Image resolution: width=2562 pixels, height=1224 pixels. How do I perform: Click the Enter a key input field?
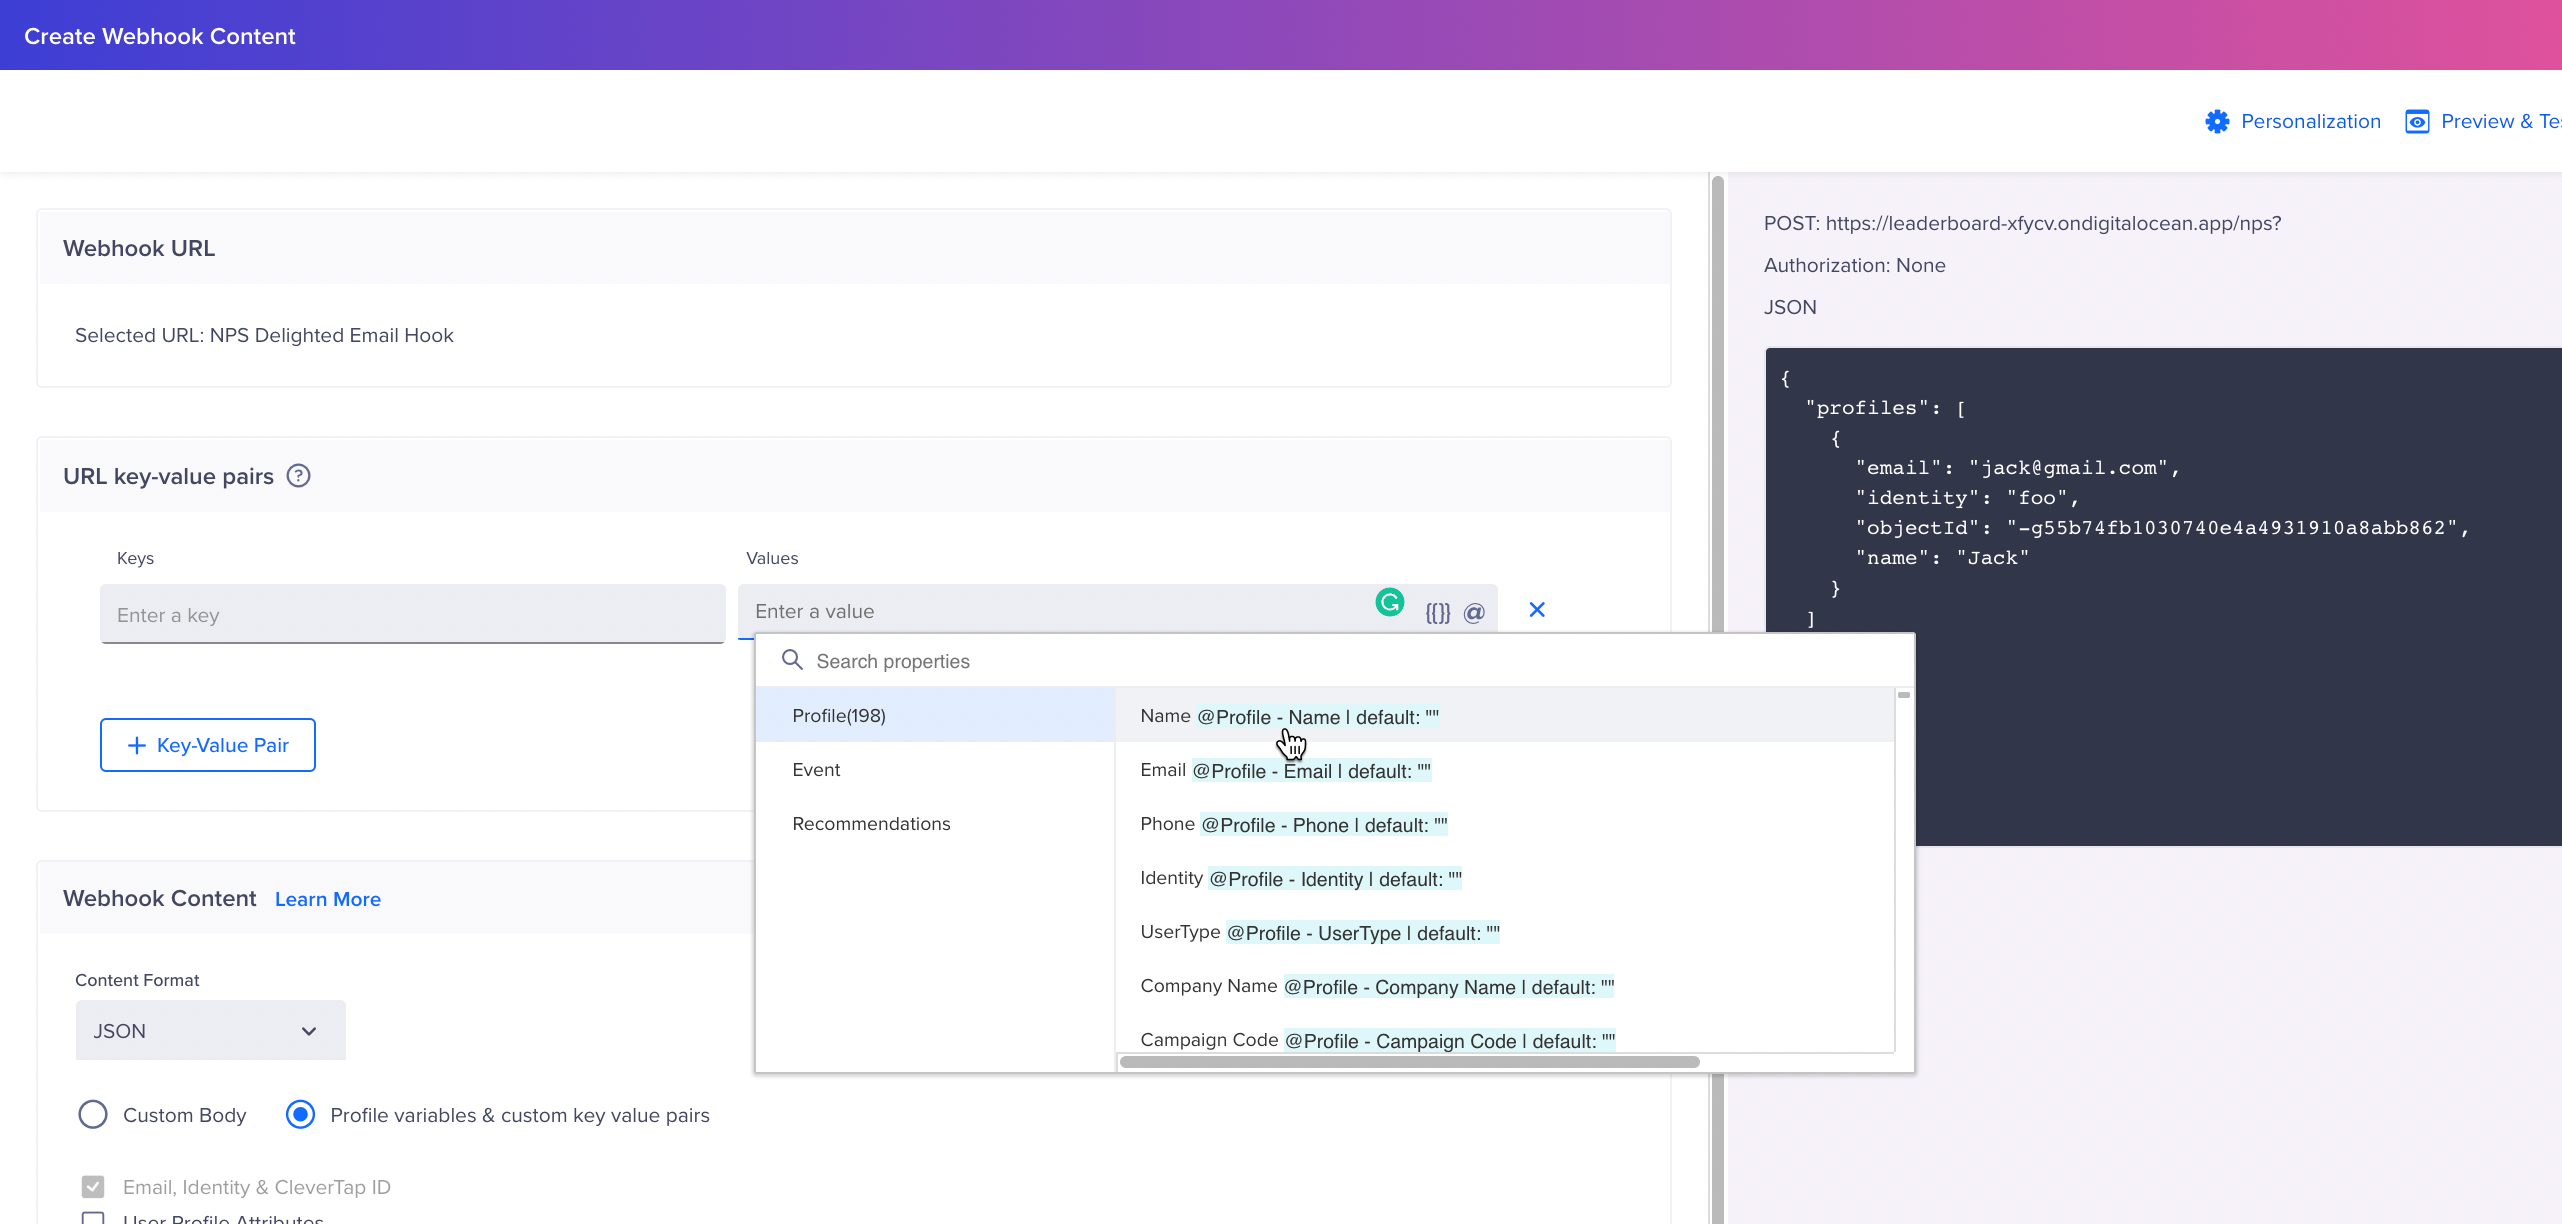[412, 615]
